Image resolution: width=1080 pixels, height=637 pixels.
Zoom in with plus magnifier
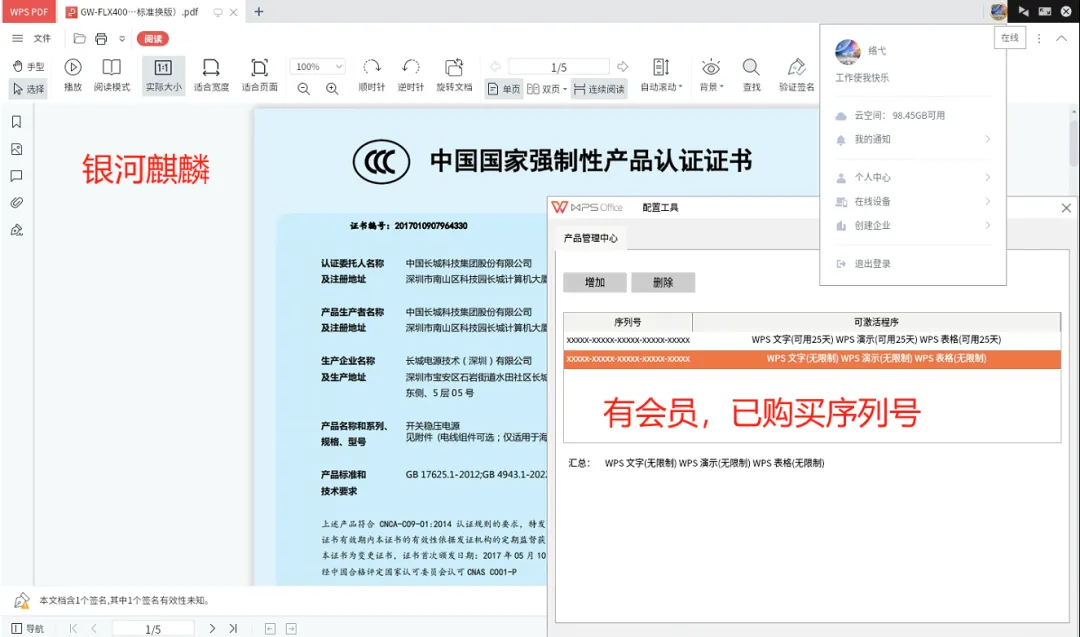(332, 89)
